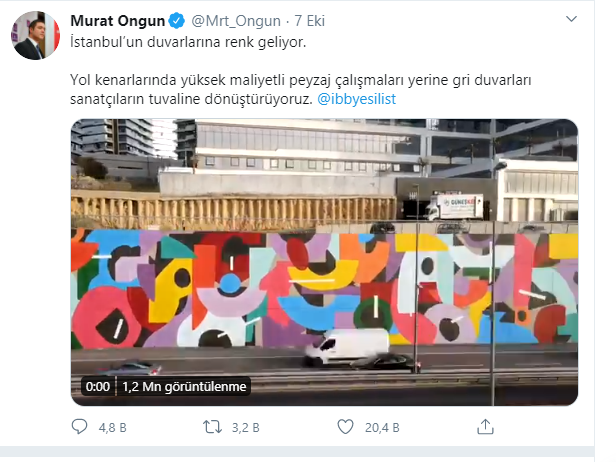Click the 4,8 B reply count
This screenshot has width=616, height=462.
(x=112, y=427)
